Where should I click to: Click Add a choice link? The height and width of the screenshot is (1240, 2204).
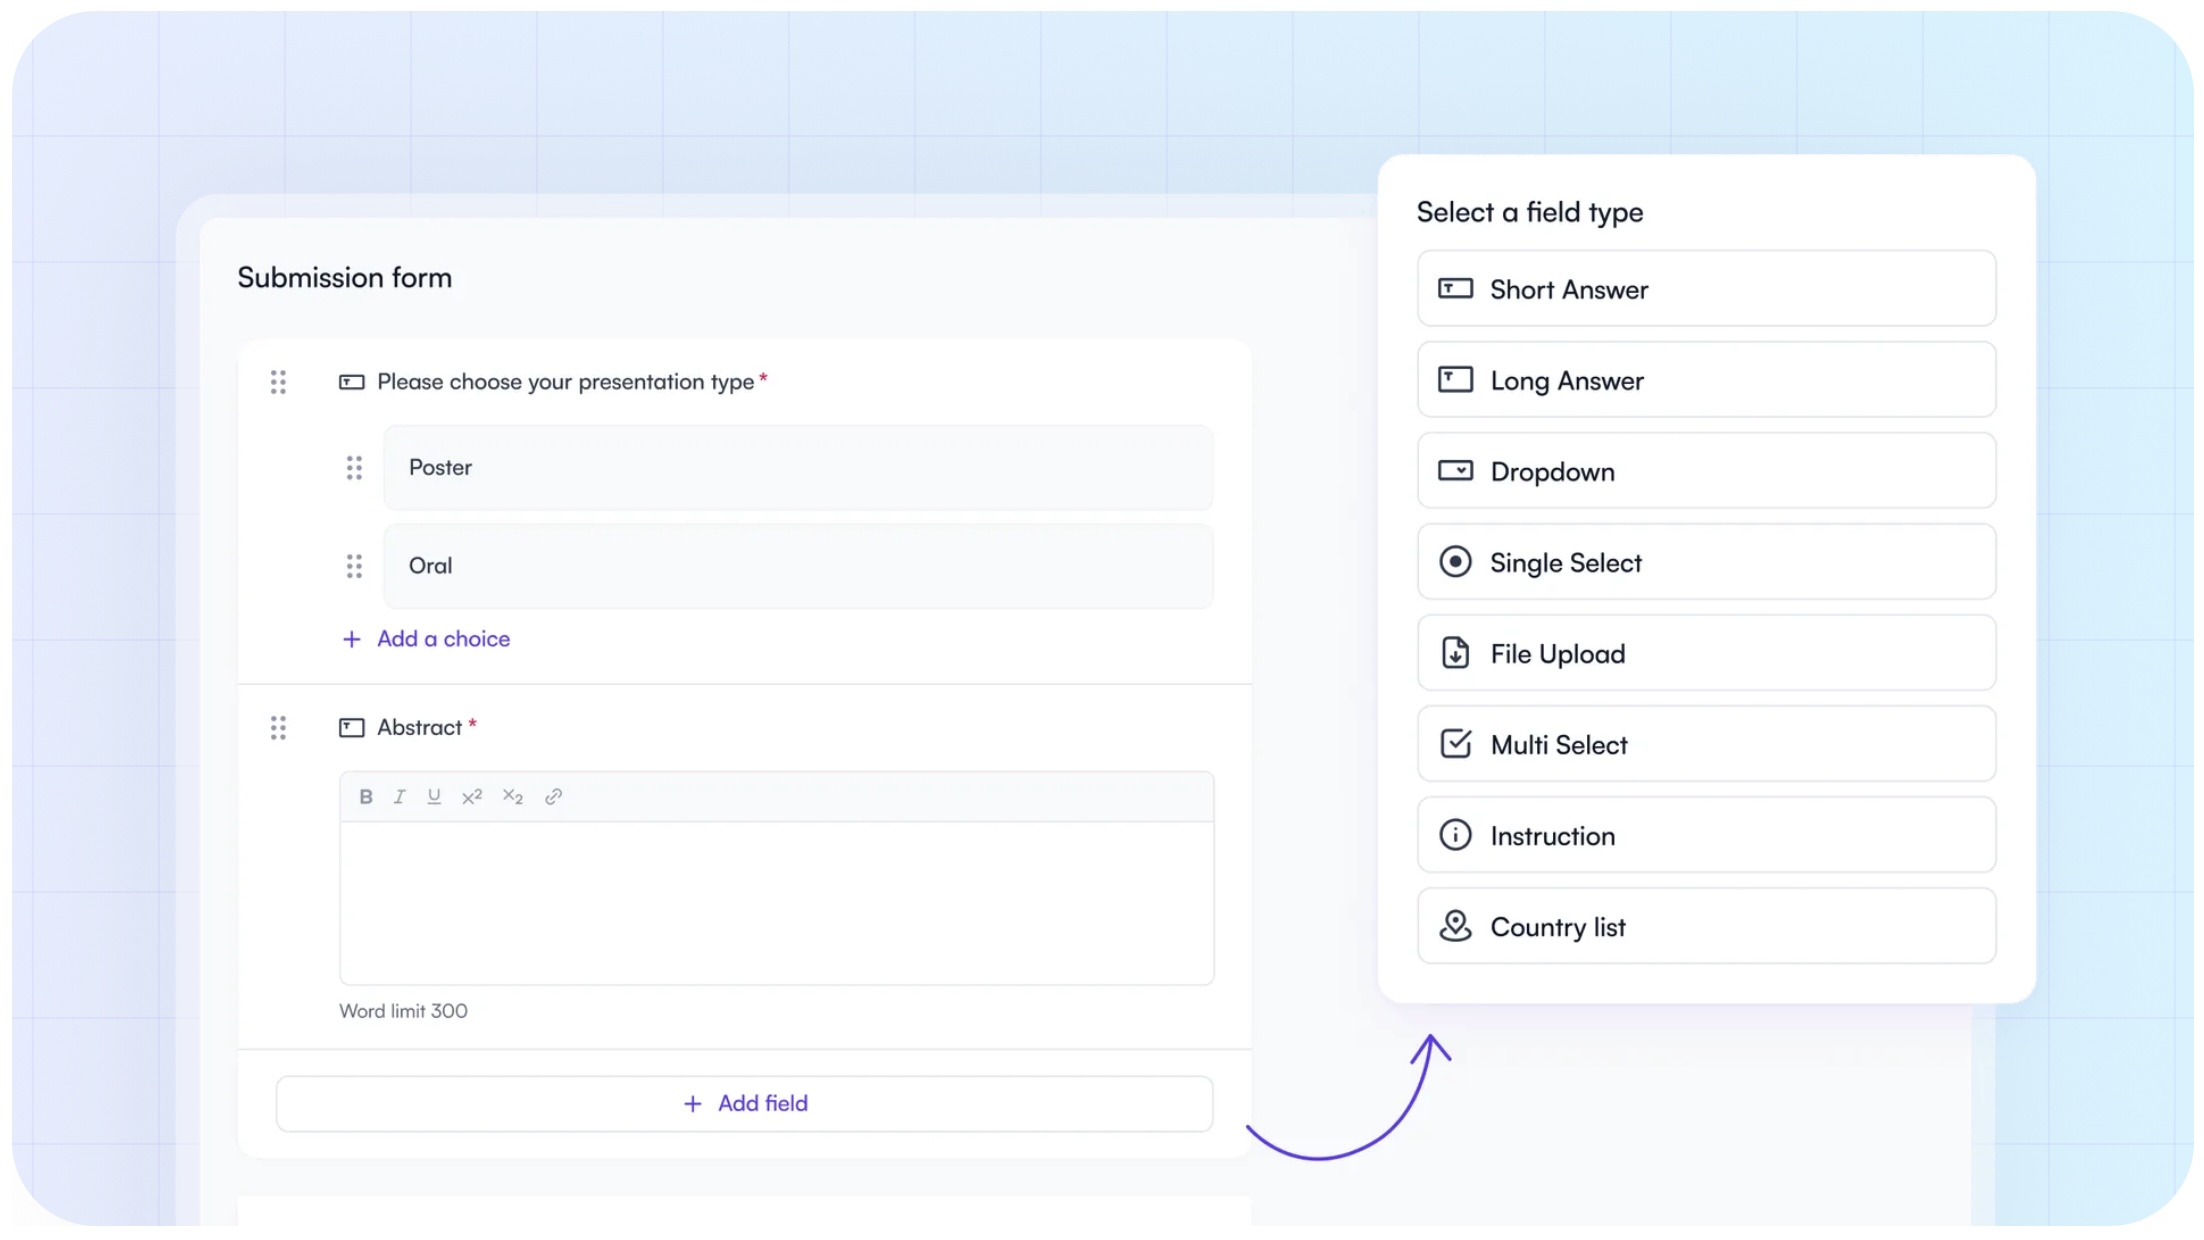tap(442, 638)
